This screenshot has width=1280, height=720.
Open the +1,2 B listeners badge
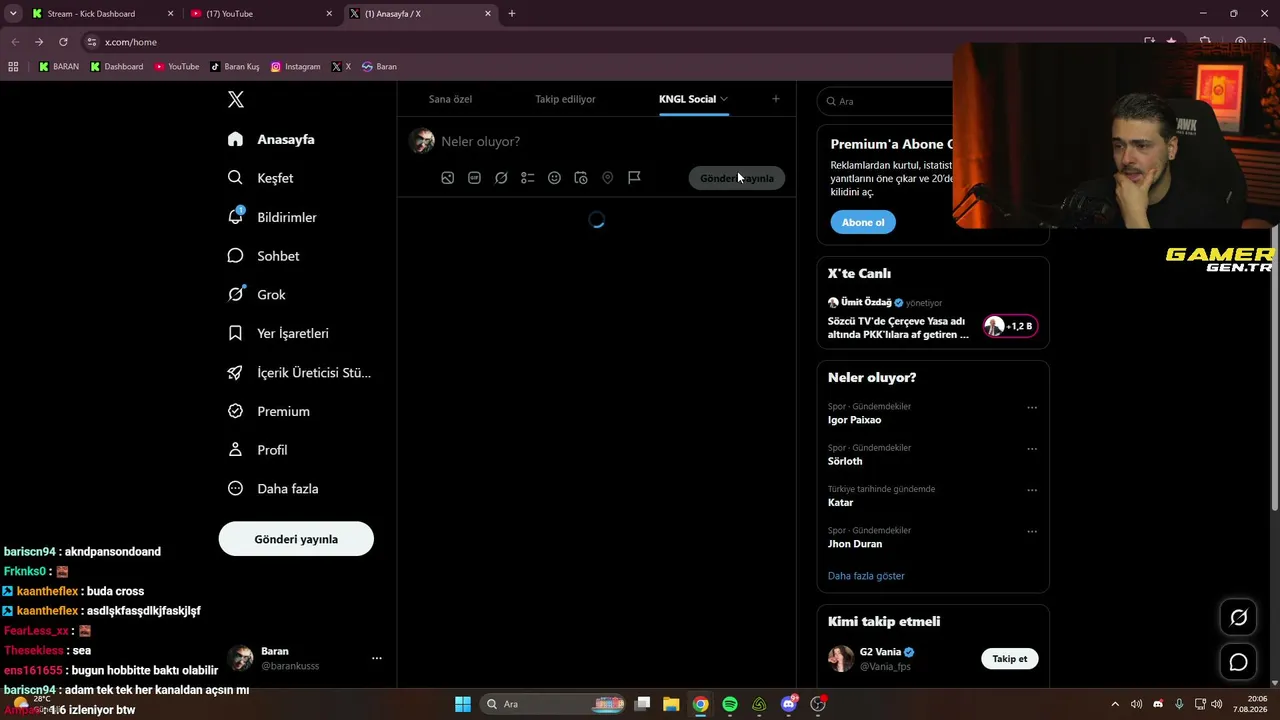pyautogui.click(x=1010, y=326)
